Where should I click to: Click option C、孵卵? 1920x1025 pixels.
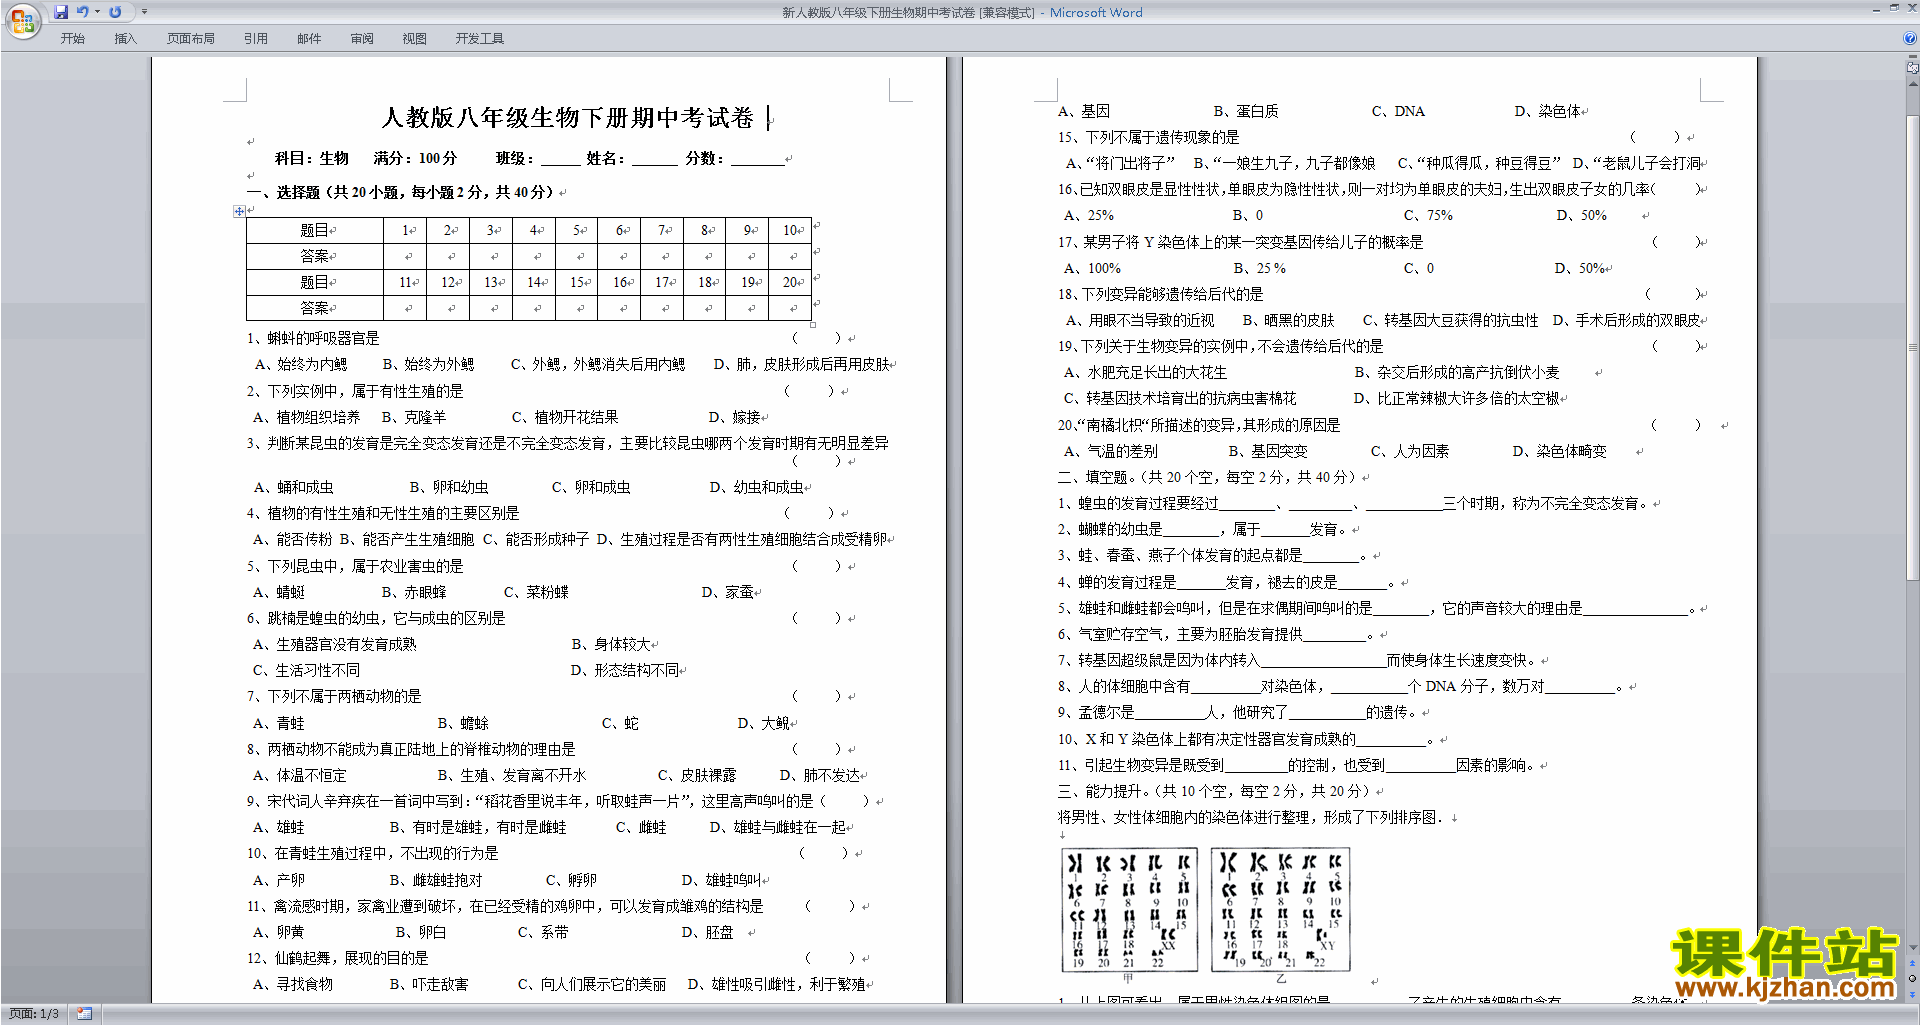click(571, 880)
